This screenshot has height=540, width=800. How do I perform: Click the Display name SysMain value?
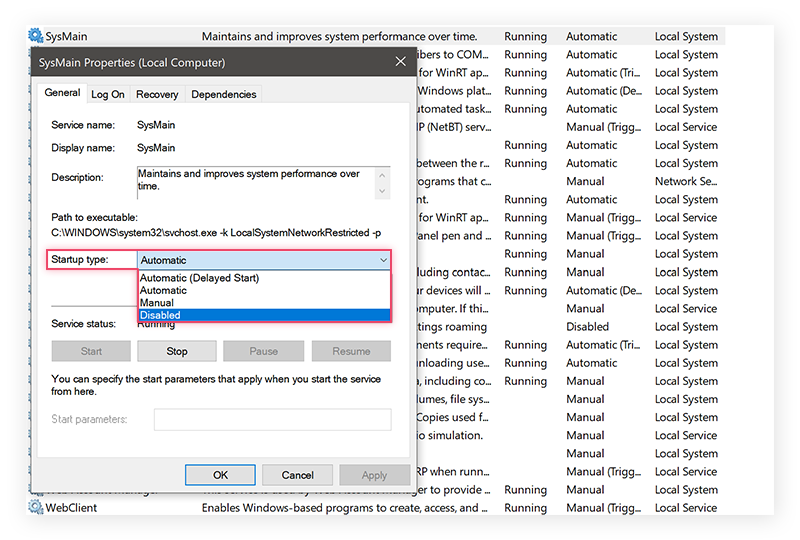pyautogui.click(x=156, y=148)
